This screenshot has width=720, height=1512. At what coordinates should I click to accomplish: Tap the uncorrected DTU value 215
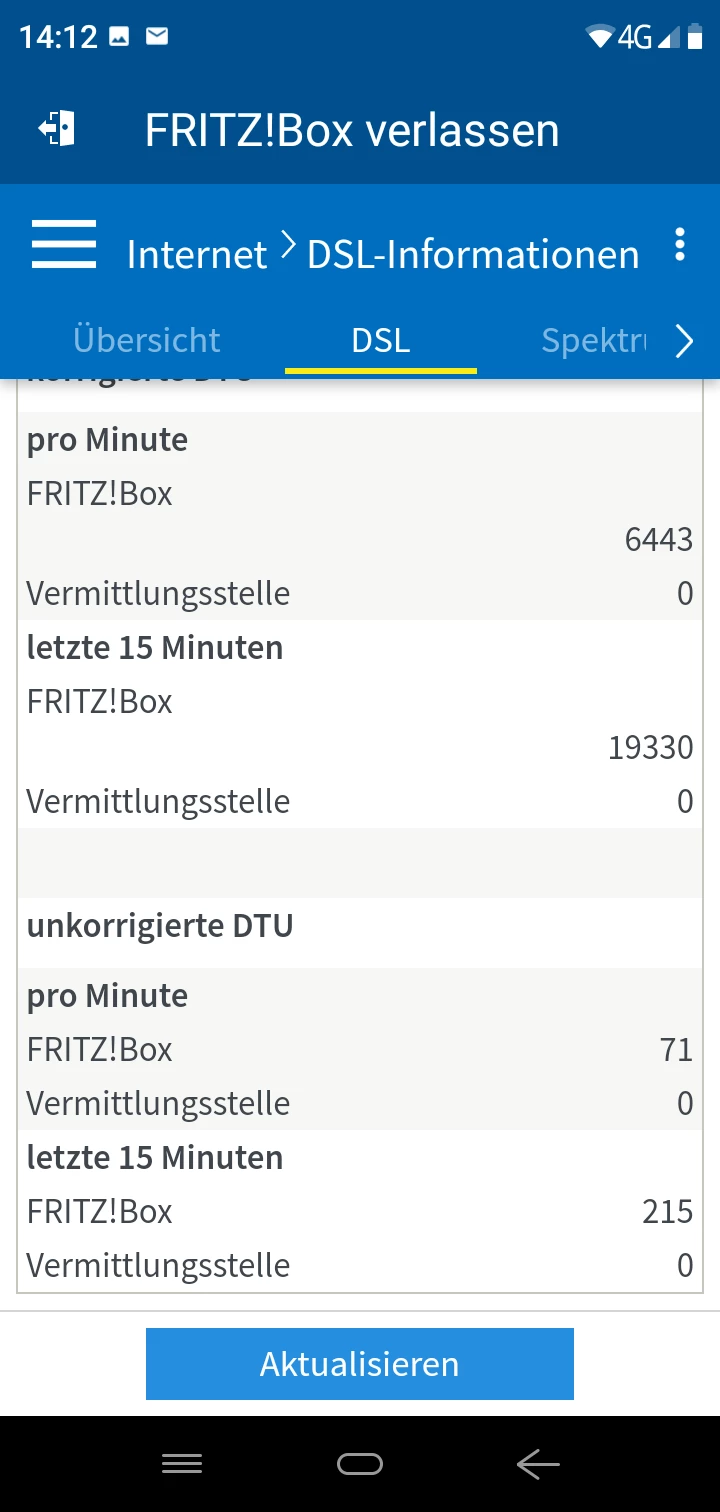pos(667,1212)
